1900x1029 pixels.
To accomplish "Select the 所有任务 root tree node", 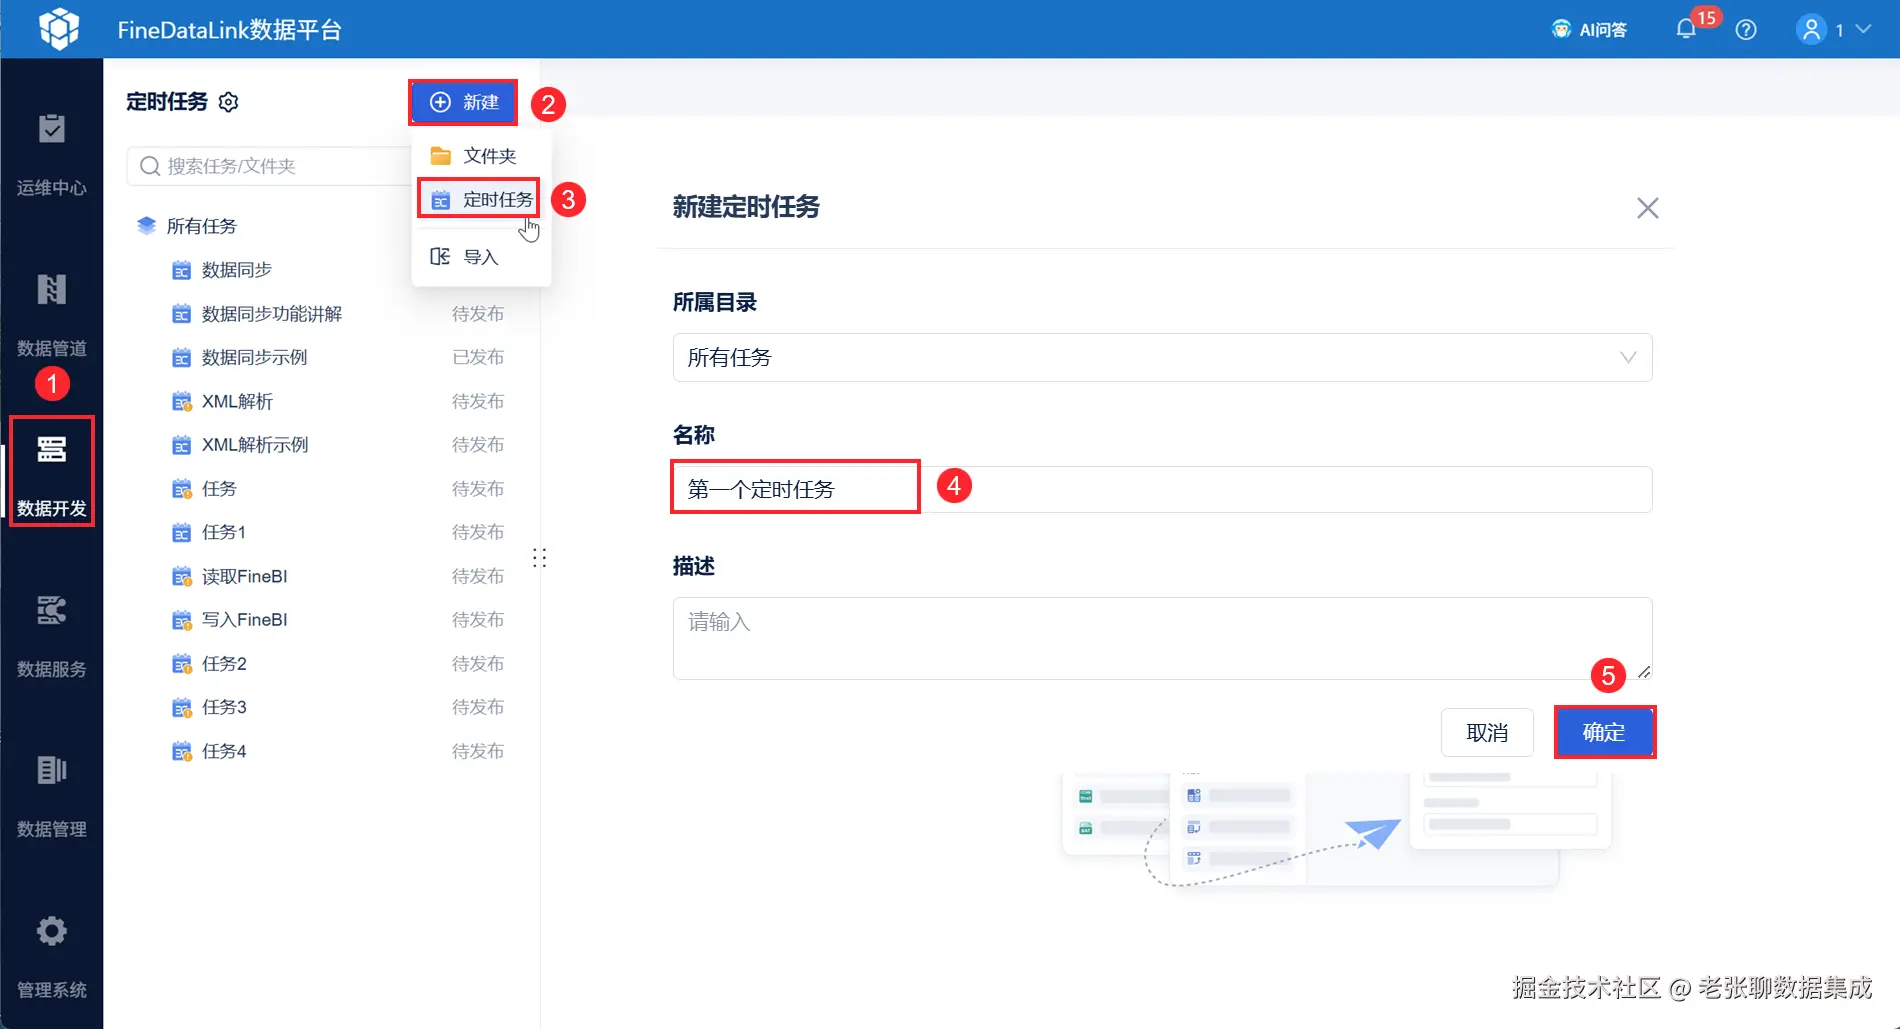I will click(202, 226).
